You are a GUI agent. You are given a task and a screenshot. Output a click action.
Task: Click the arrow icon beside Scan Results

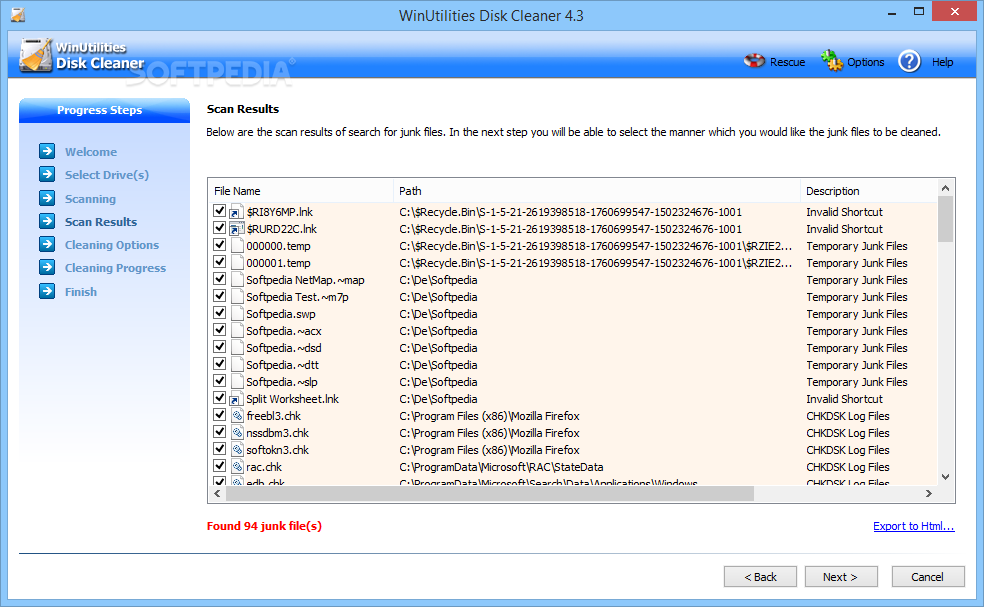tap(47, 222)
